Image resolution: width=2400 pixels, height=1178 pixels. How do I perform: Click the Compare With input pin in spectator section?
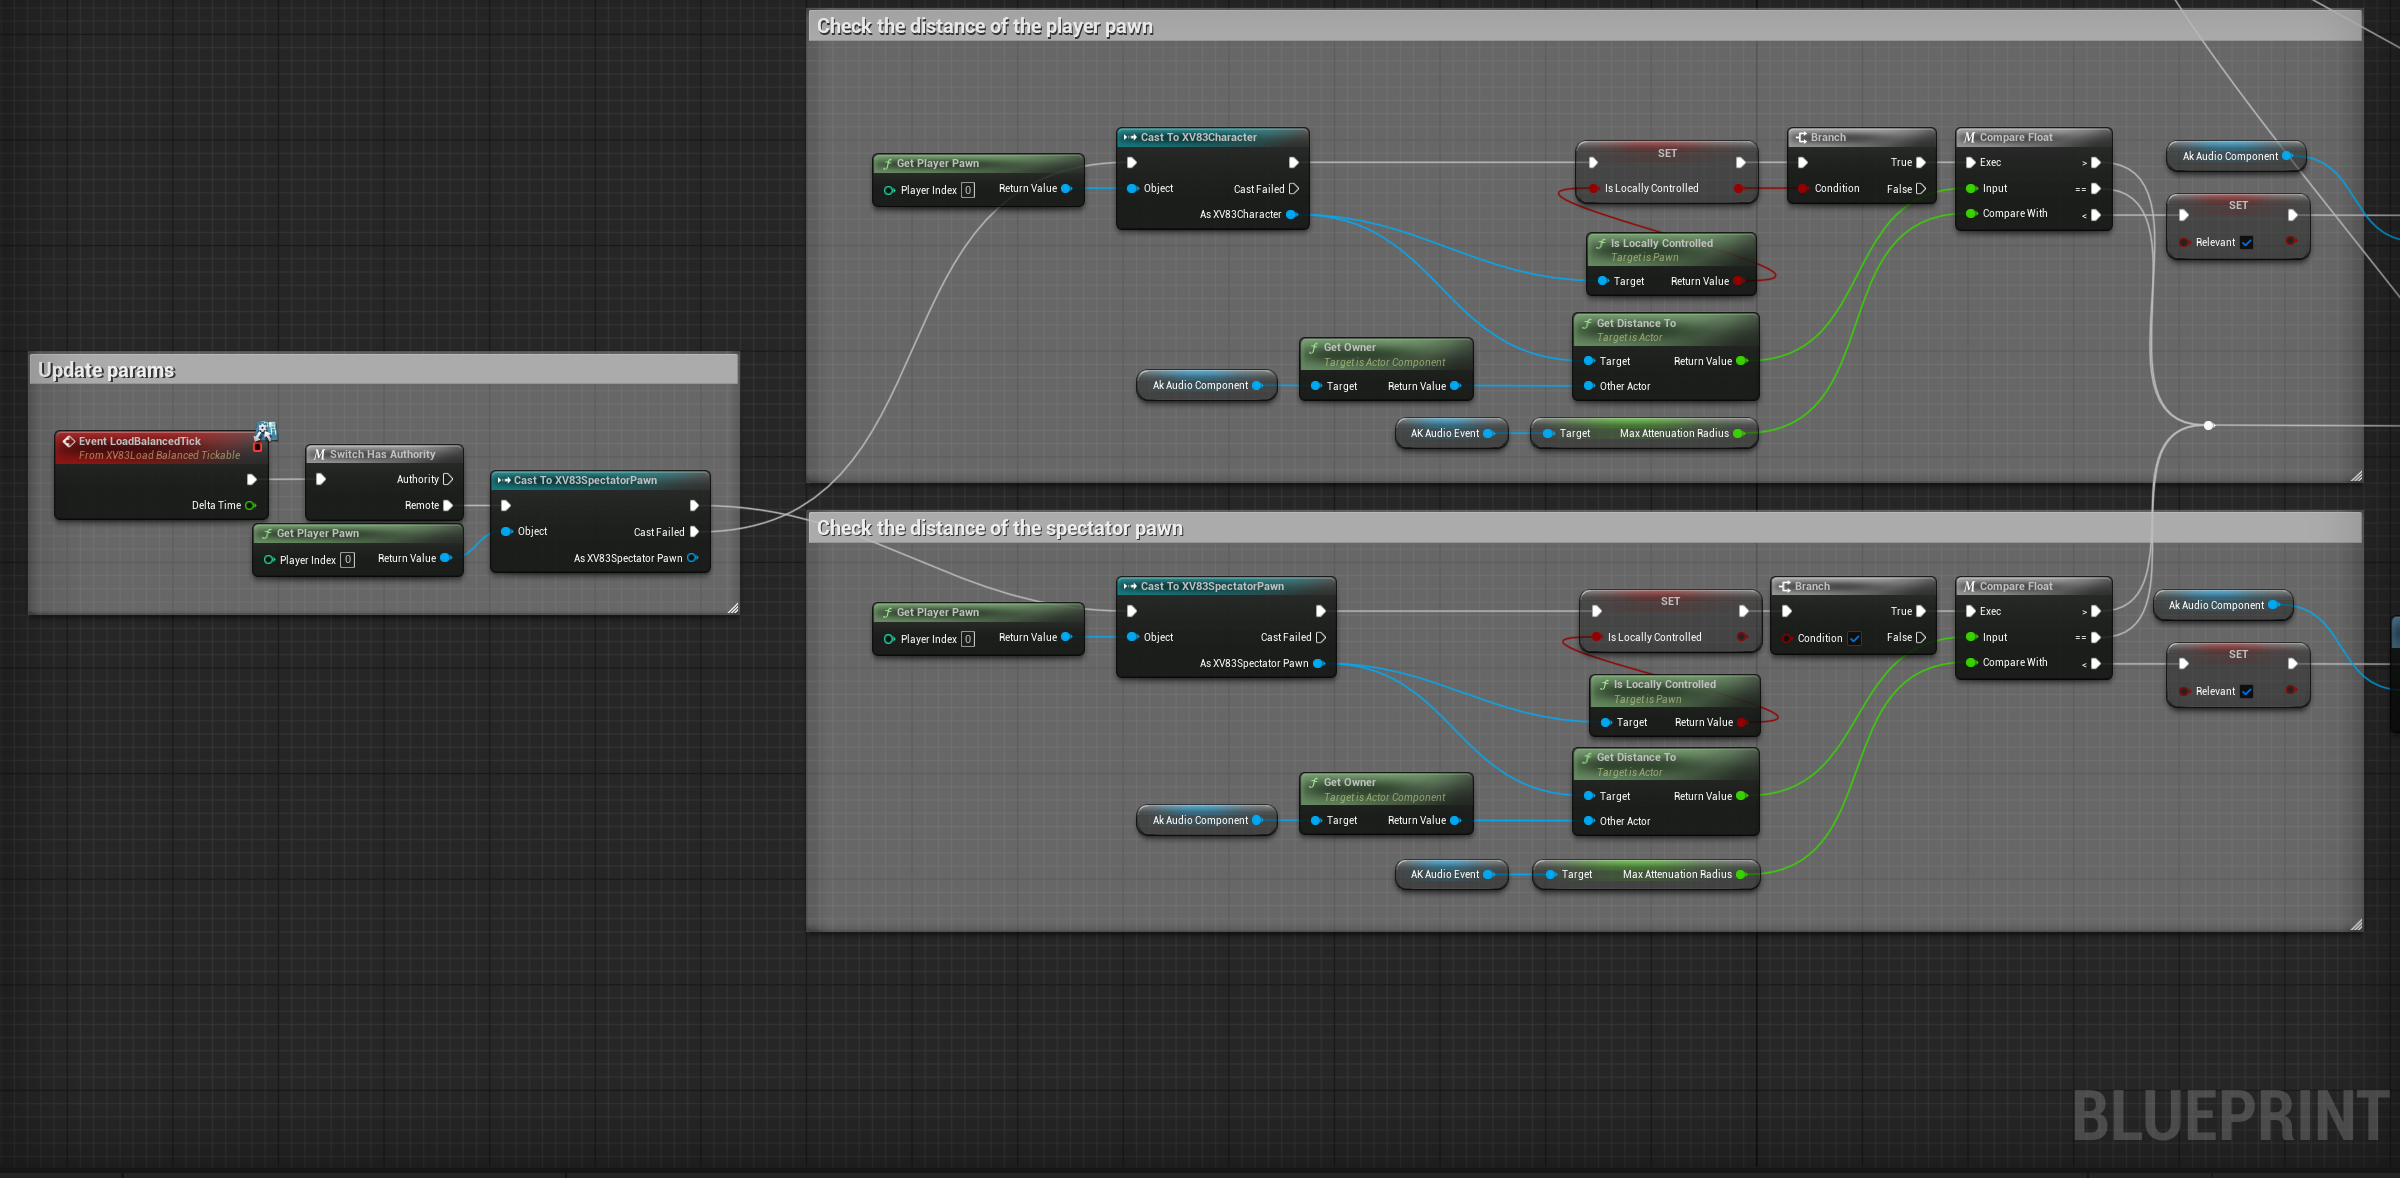point(1971,662)
